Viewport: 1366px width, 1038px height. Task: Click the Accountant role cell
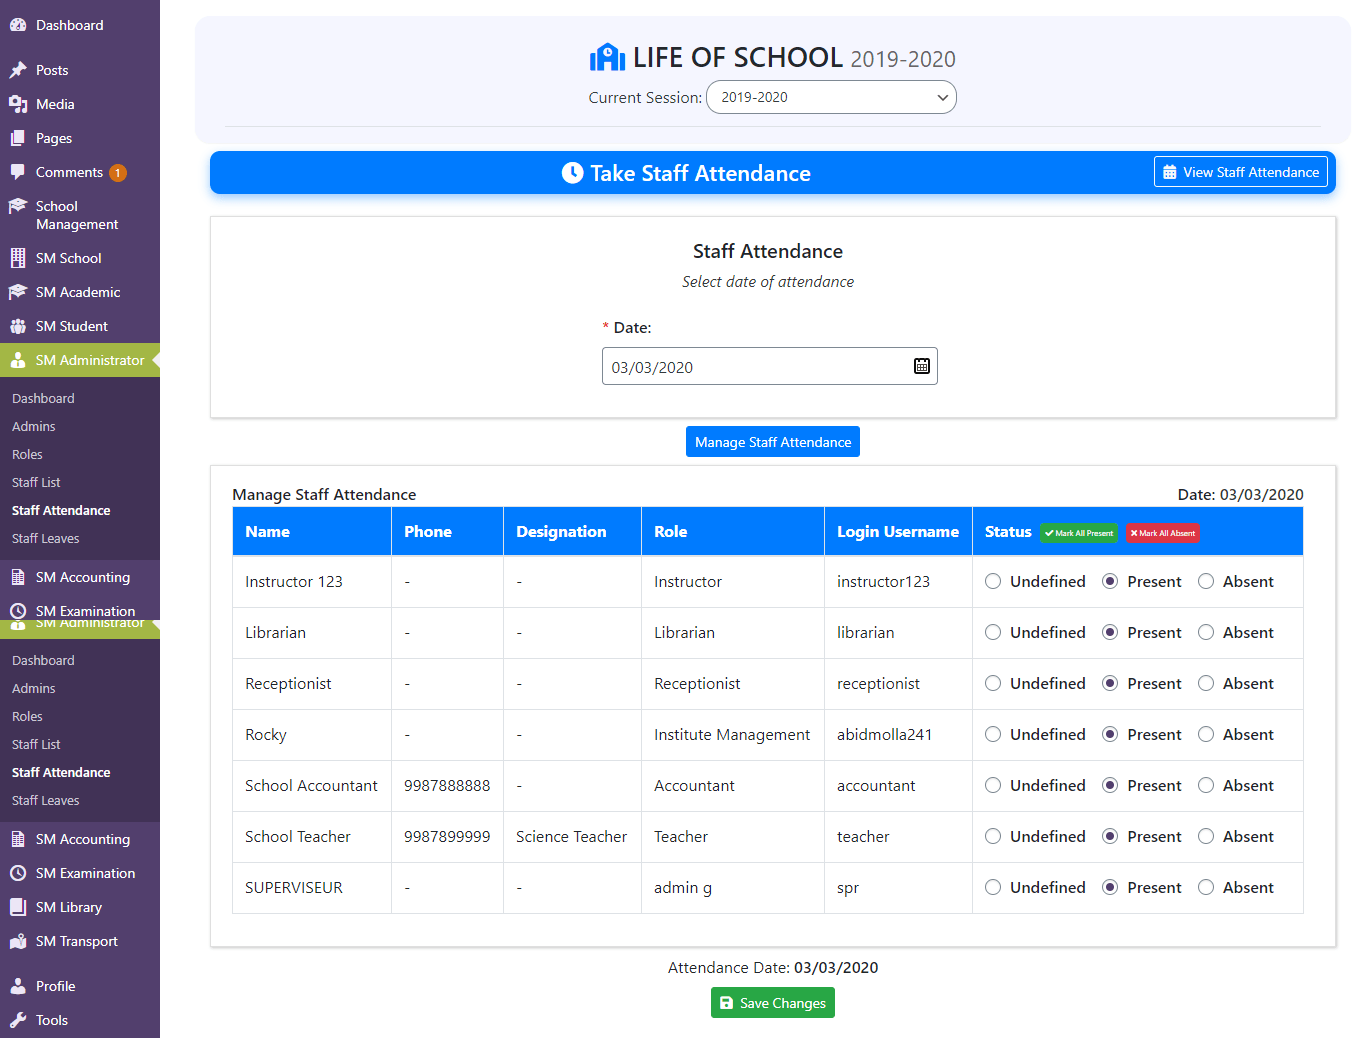[x=733, y=786]
